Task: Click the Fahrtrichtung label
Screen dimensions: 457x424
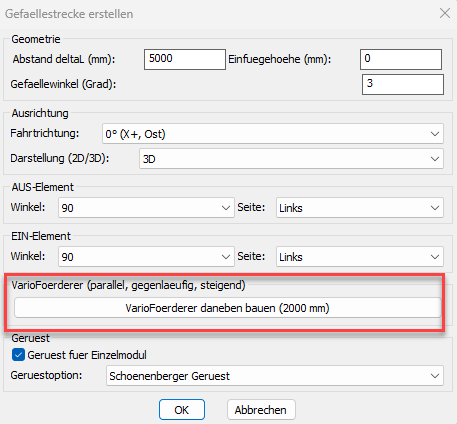Action: click(45, 133)
